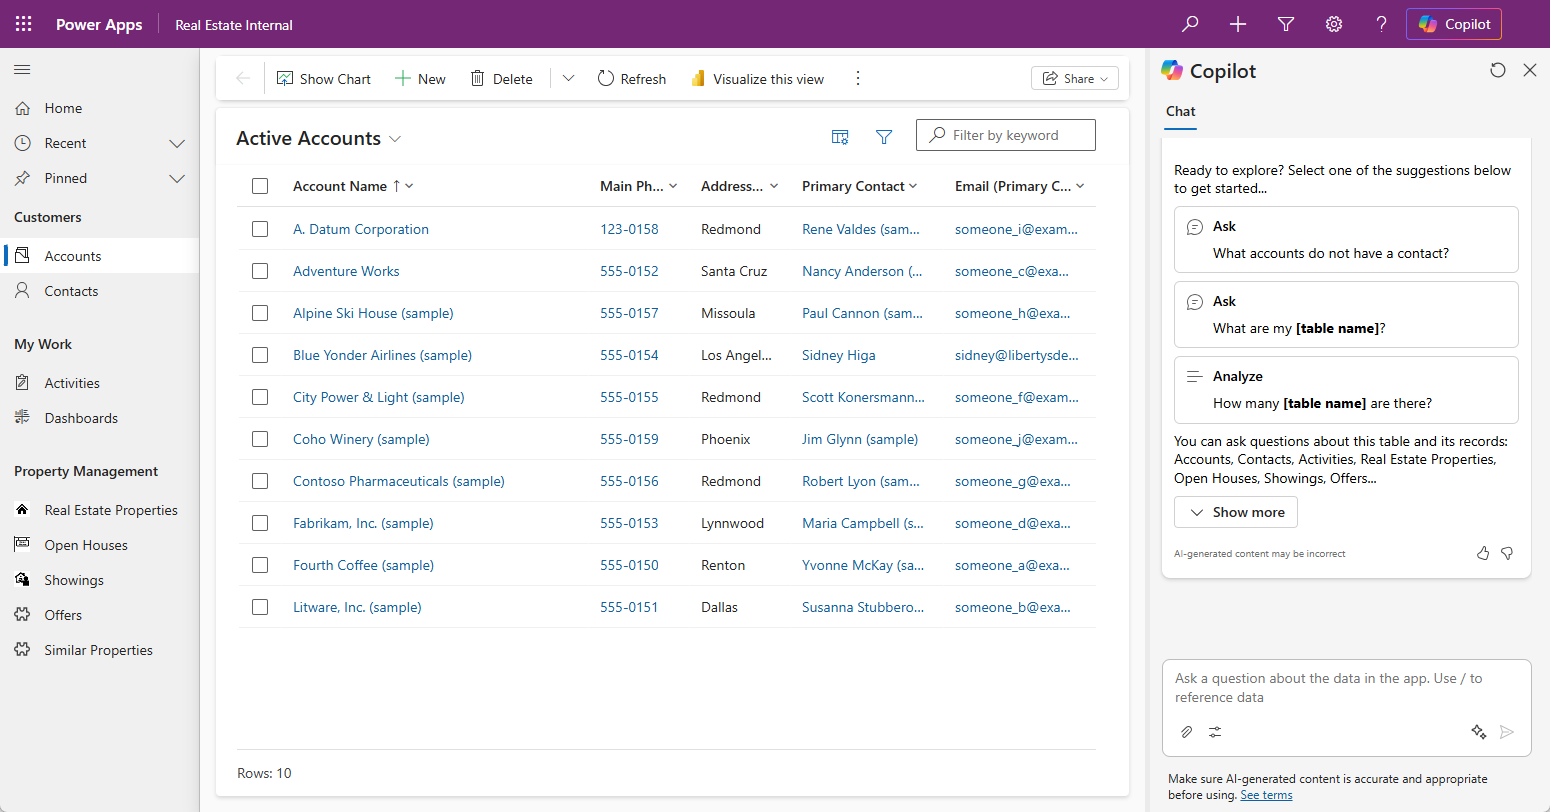Open the settings gear icon
The height and width of the screenshot is (812, 1550).
point(1334,24)
